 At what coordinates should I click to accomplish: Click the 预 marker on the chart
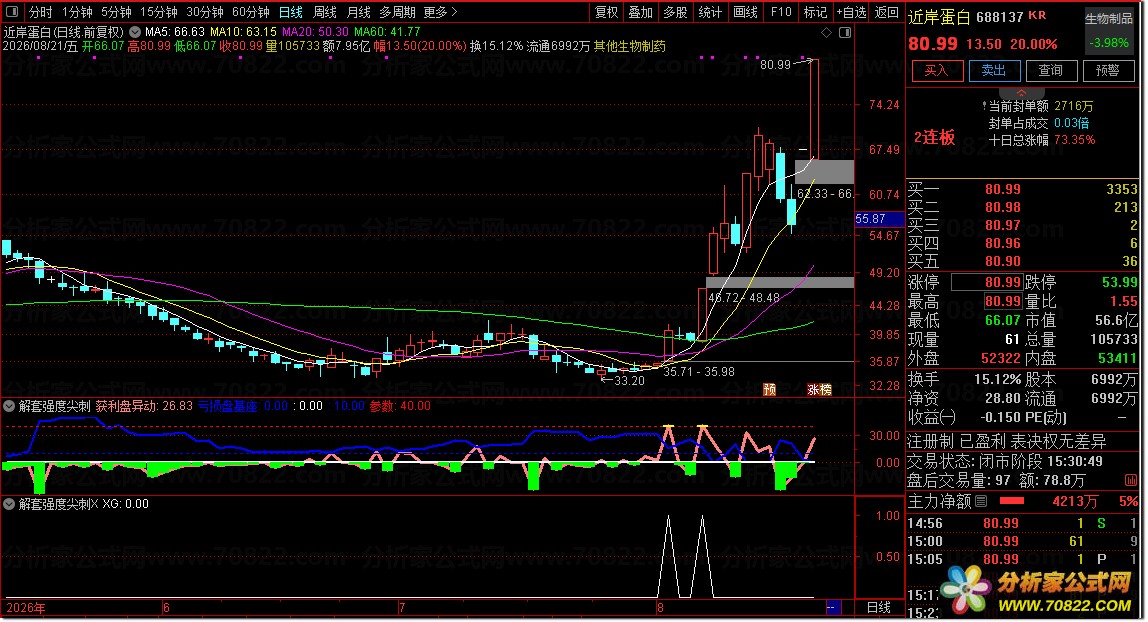pyautogui.click(x=769, y=389)
